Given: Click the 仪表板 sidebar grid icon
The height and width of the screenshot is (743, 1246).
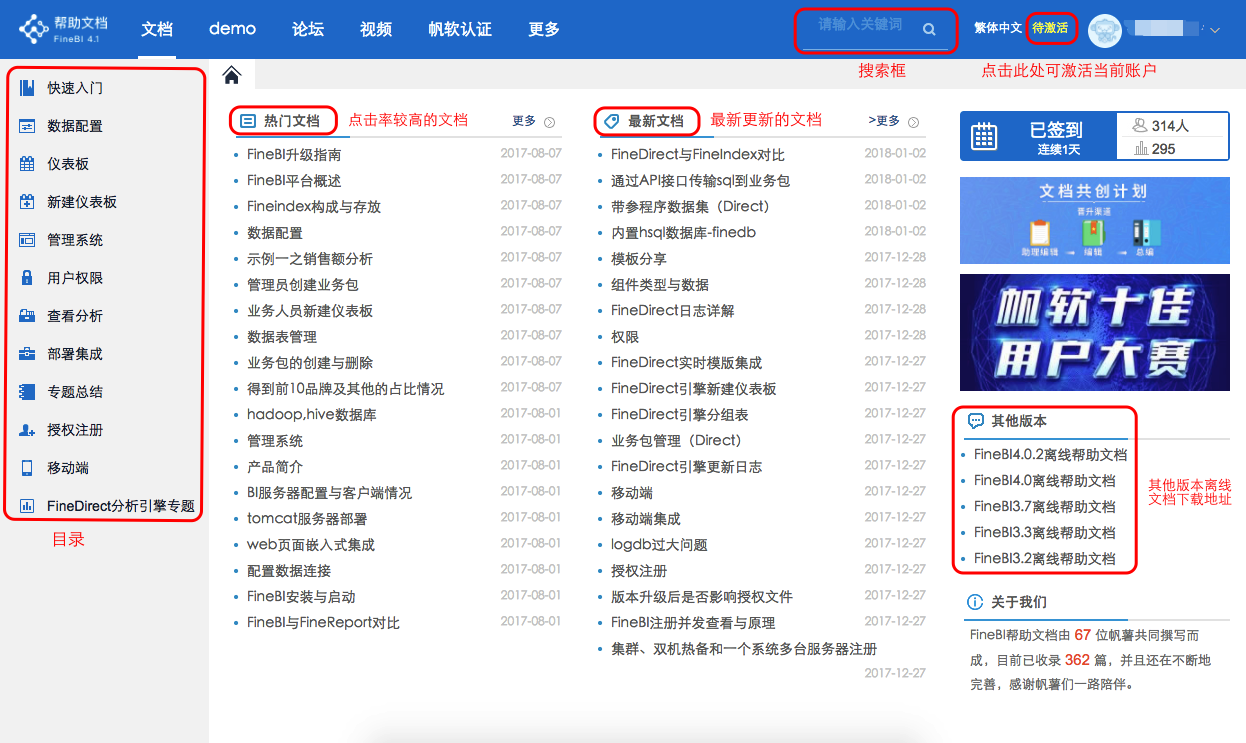Looking at the screenshot, I should (27, 164).
